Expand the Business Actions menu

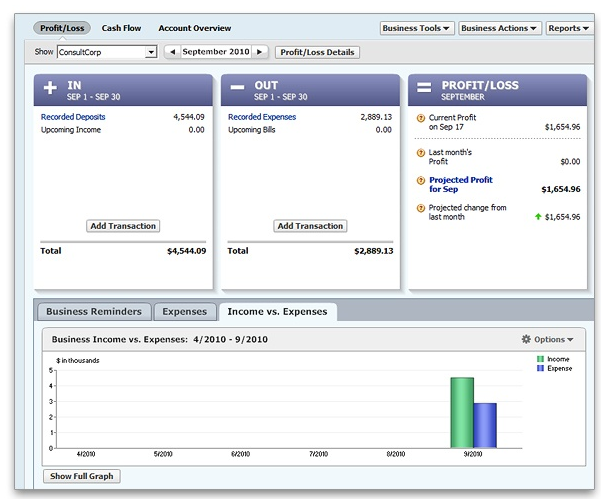[x=500, y=28]
